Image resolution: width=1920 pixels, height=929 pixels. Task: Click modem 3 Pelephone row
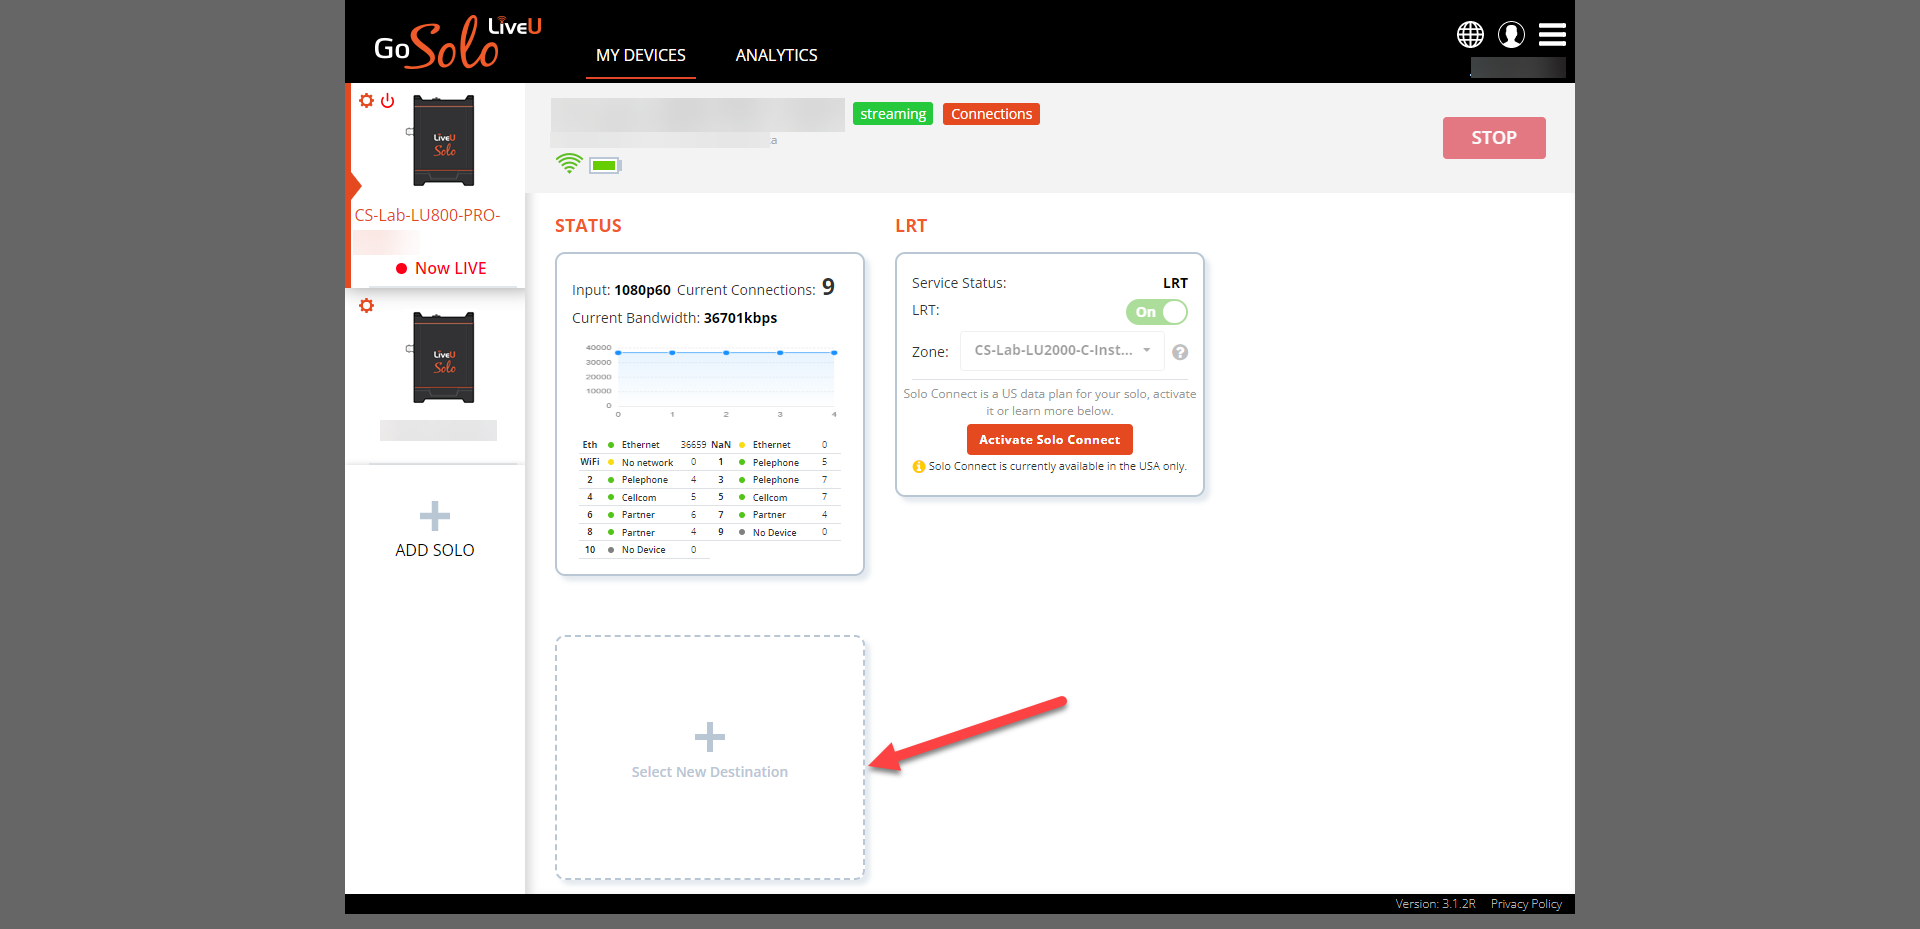click(x=775, y=480)
